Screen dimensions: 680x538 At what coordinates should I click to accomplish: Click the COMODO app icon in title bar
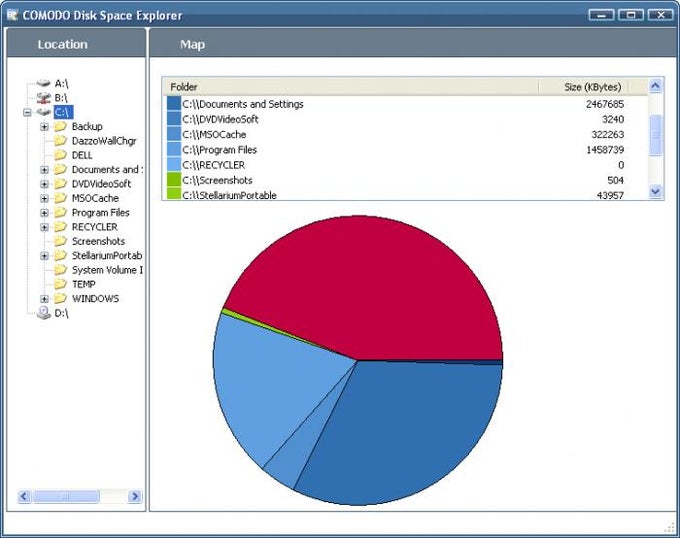12,15
